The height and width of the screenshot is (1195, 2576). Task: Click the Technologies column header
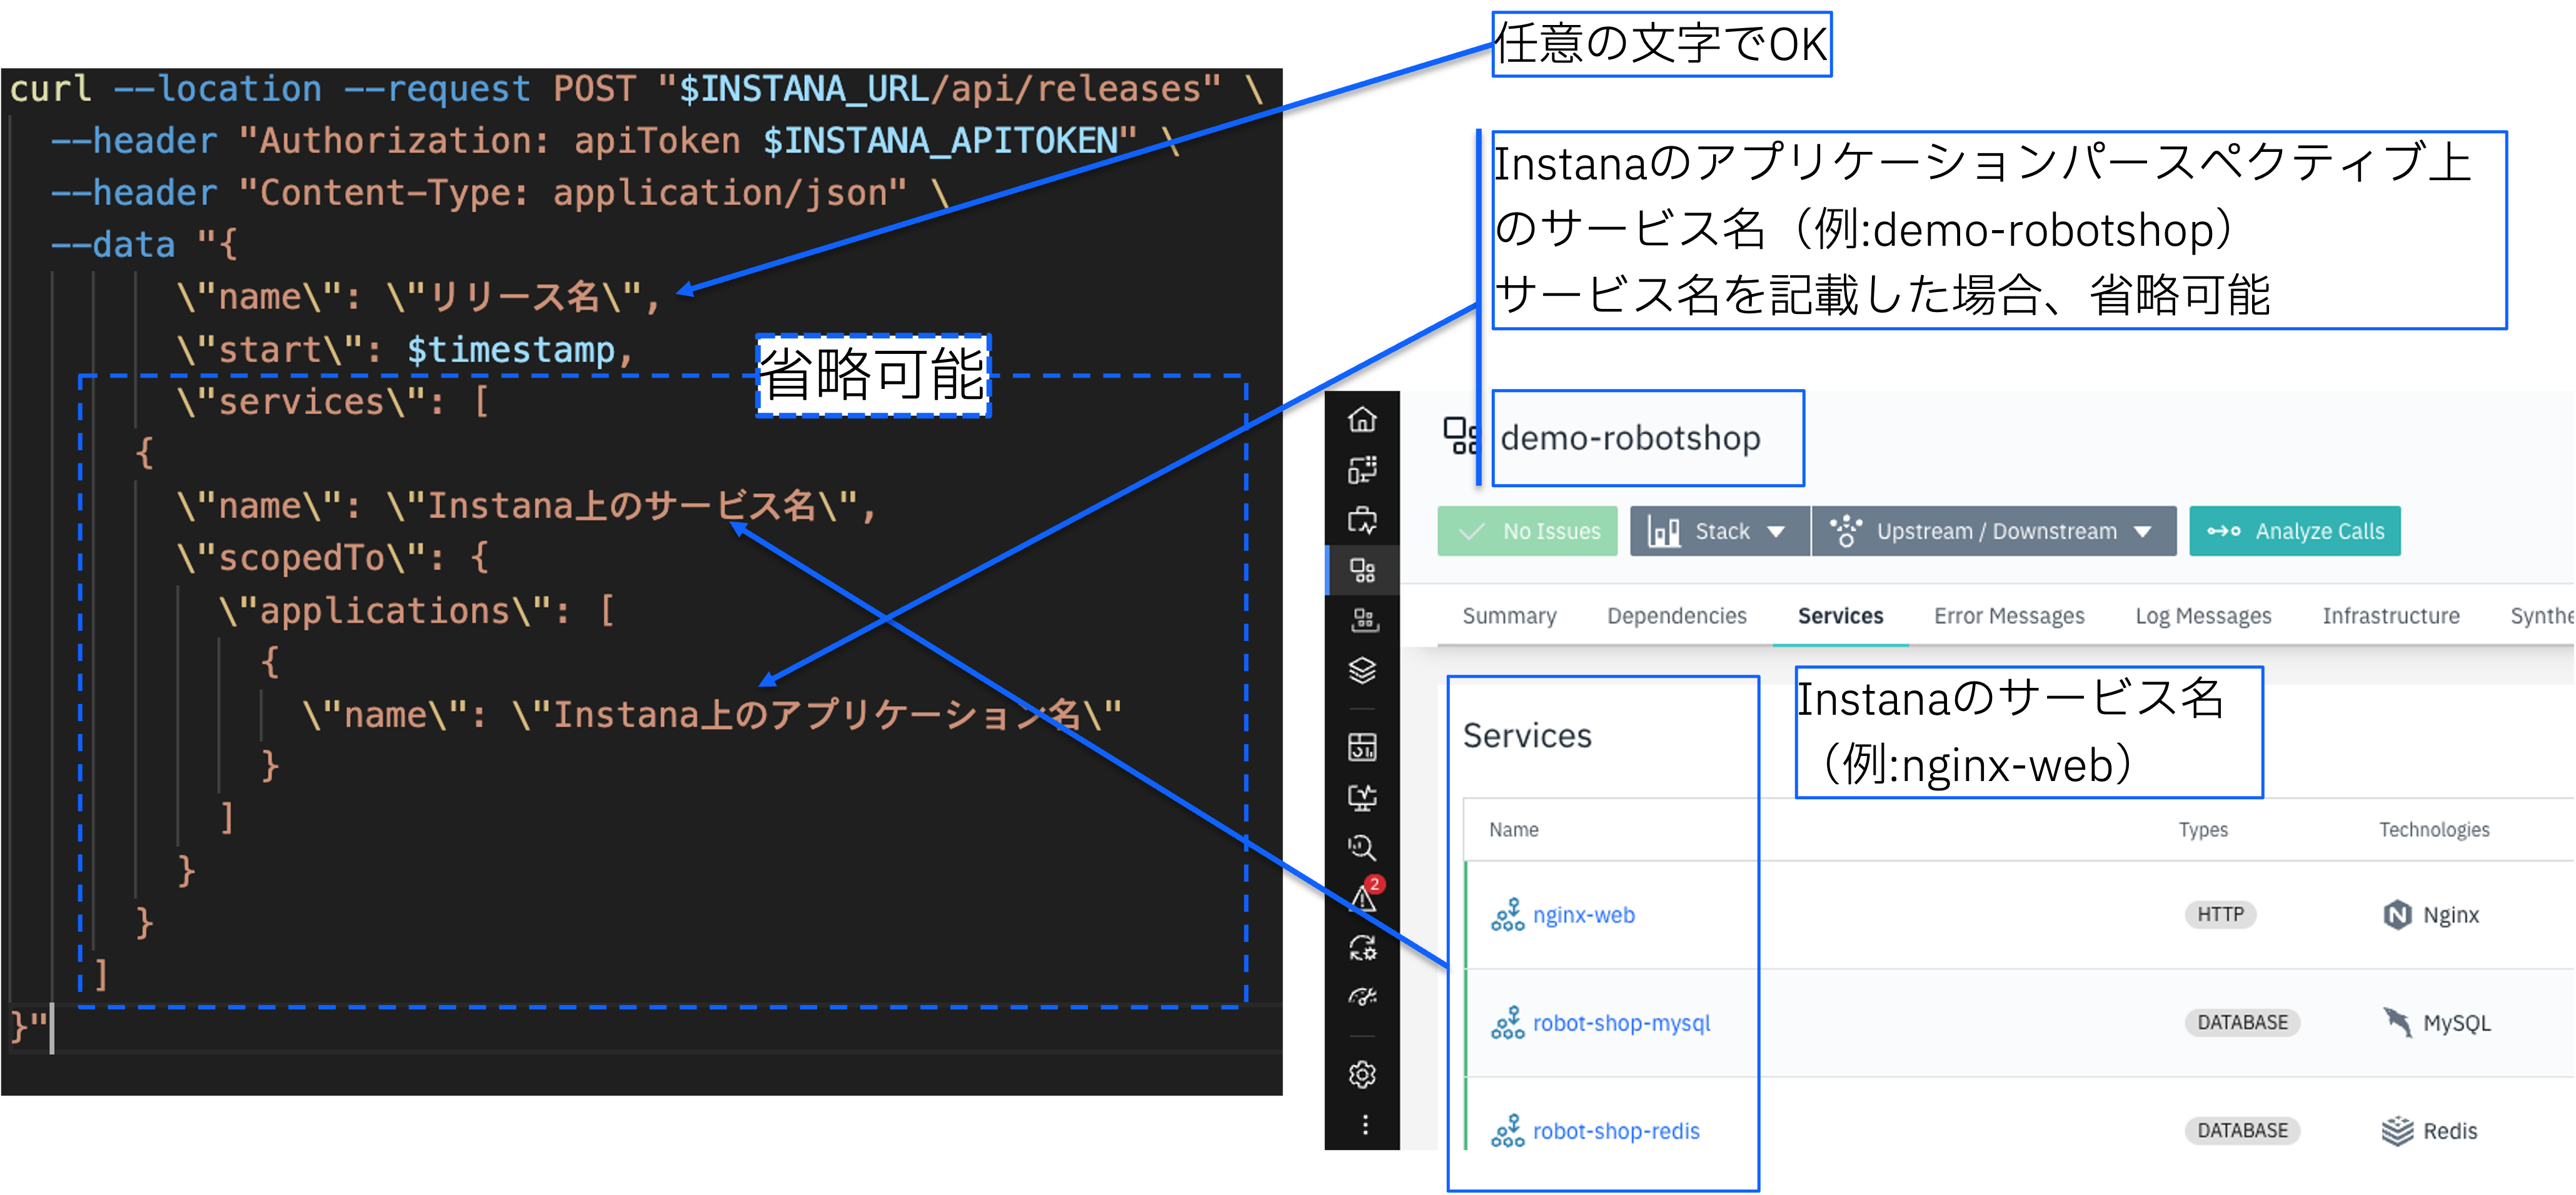pos(2434,830)
